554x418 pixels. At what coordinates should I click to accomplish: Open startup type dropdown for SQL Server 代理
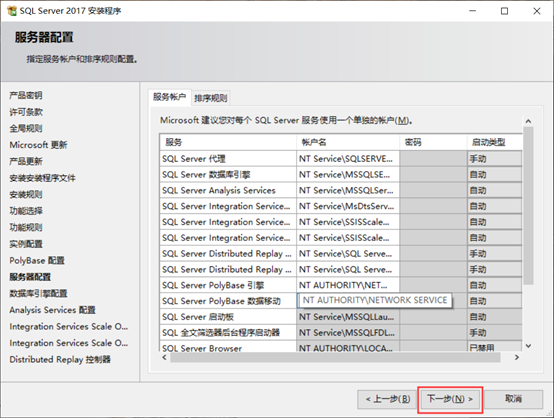click(x=494, y=159)
